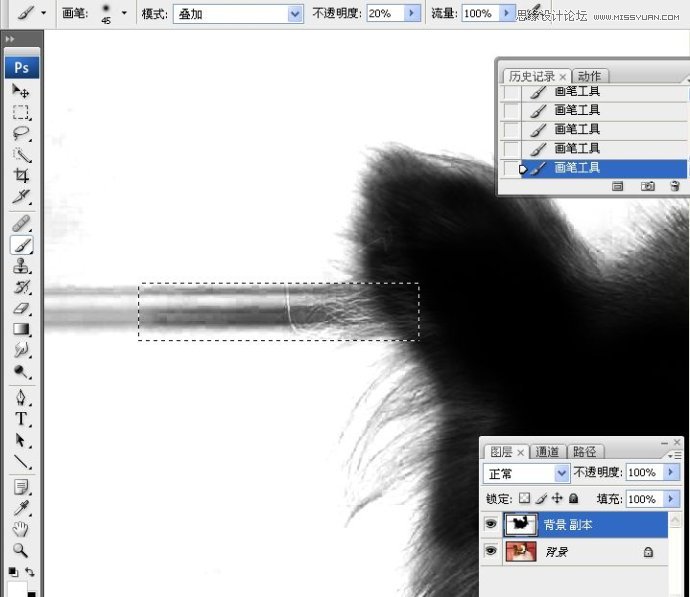Swap foreground and background colors
Image resolution: width=690 pixels, height=597 pixels.
(30, 572)
